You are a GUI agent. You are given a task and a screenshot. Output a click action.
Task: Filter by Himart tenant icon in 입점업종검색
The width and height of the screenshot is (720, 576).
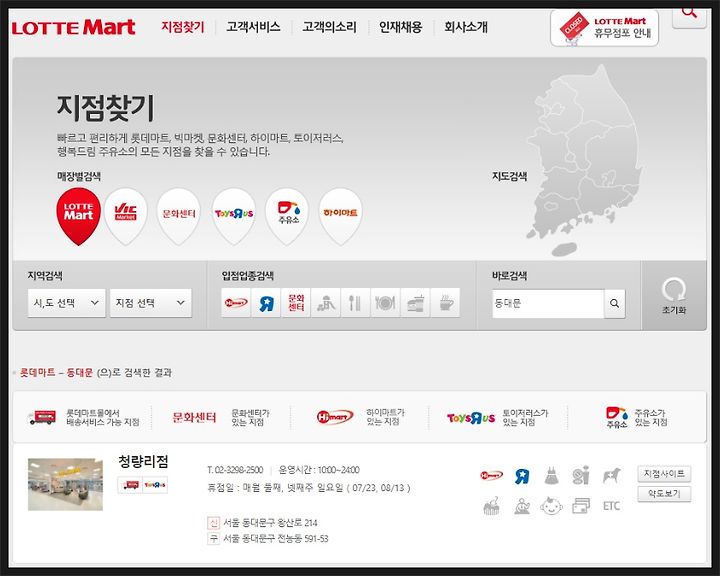pos(236,303)
